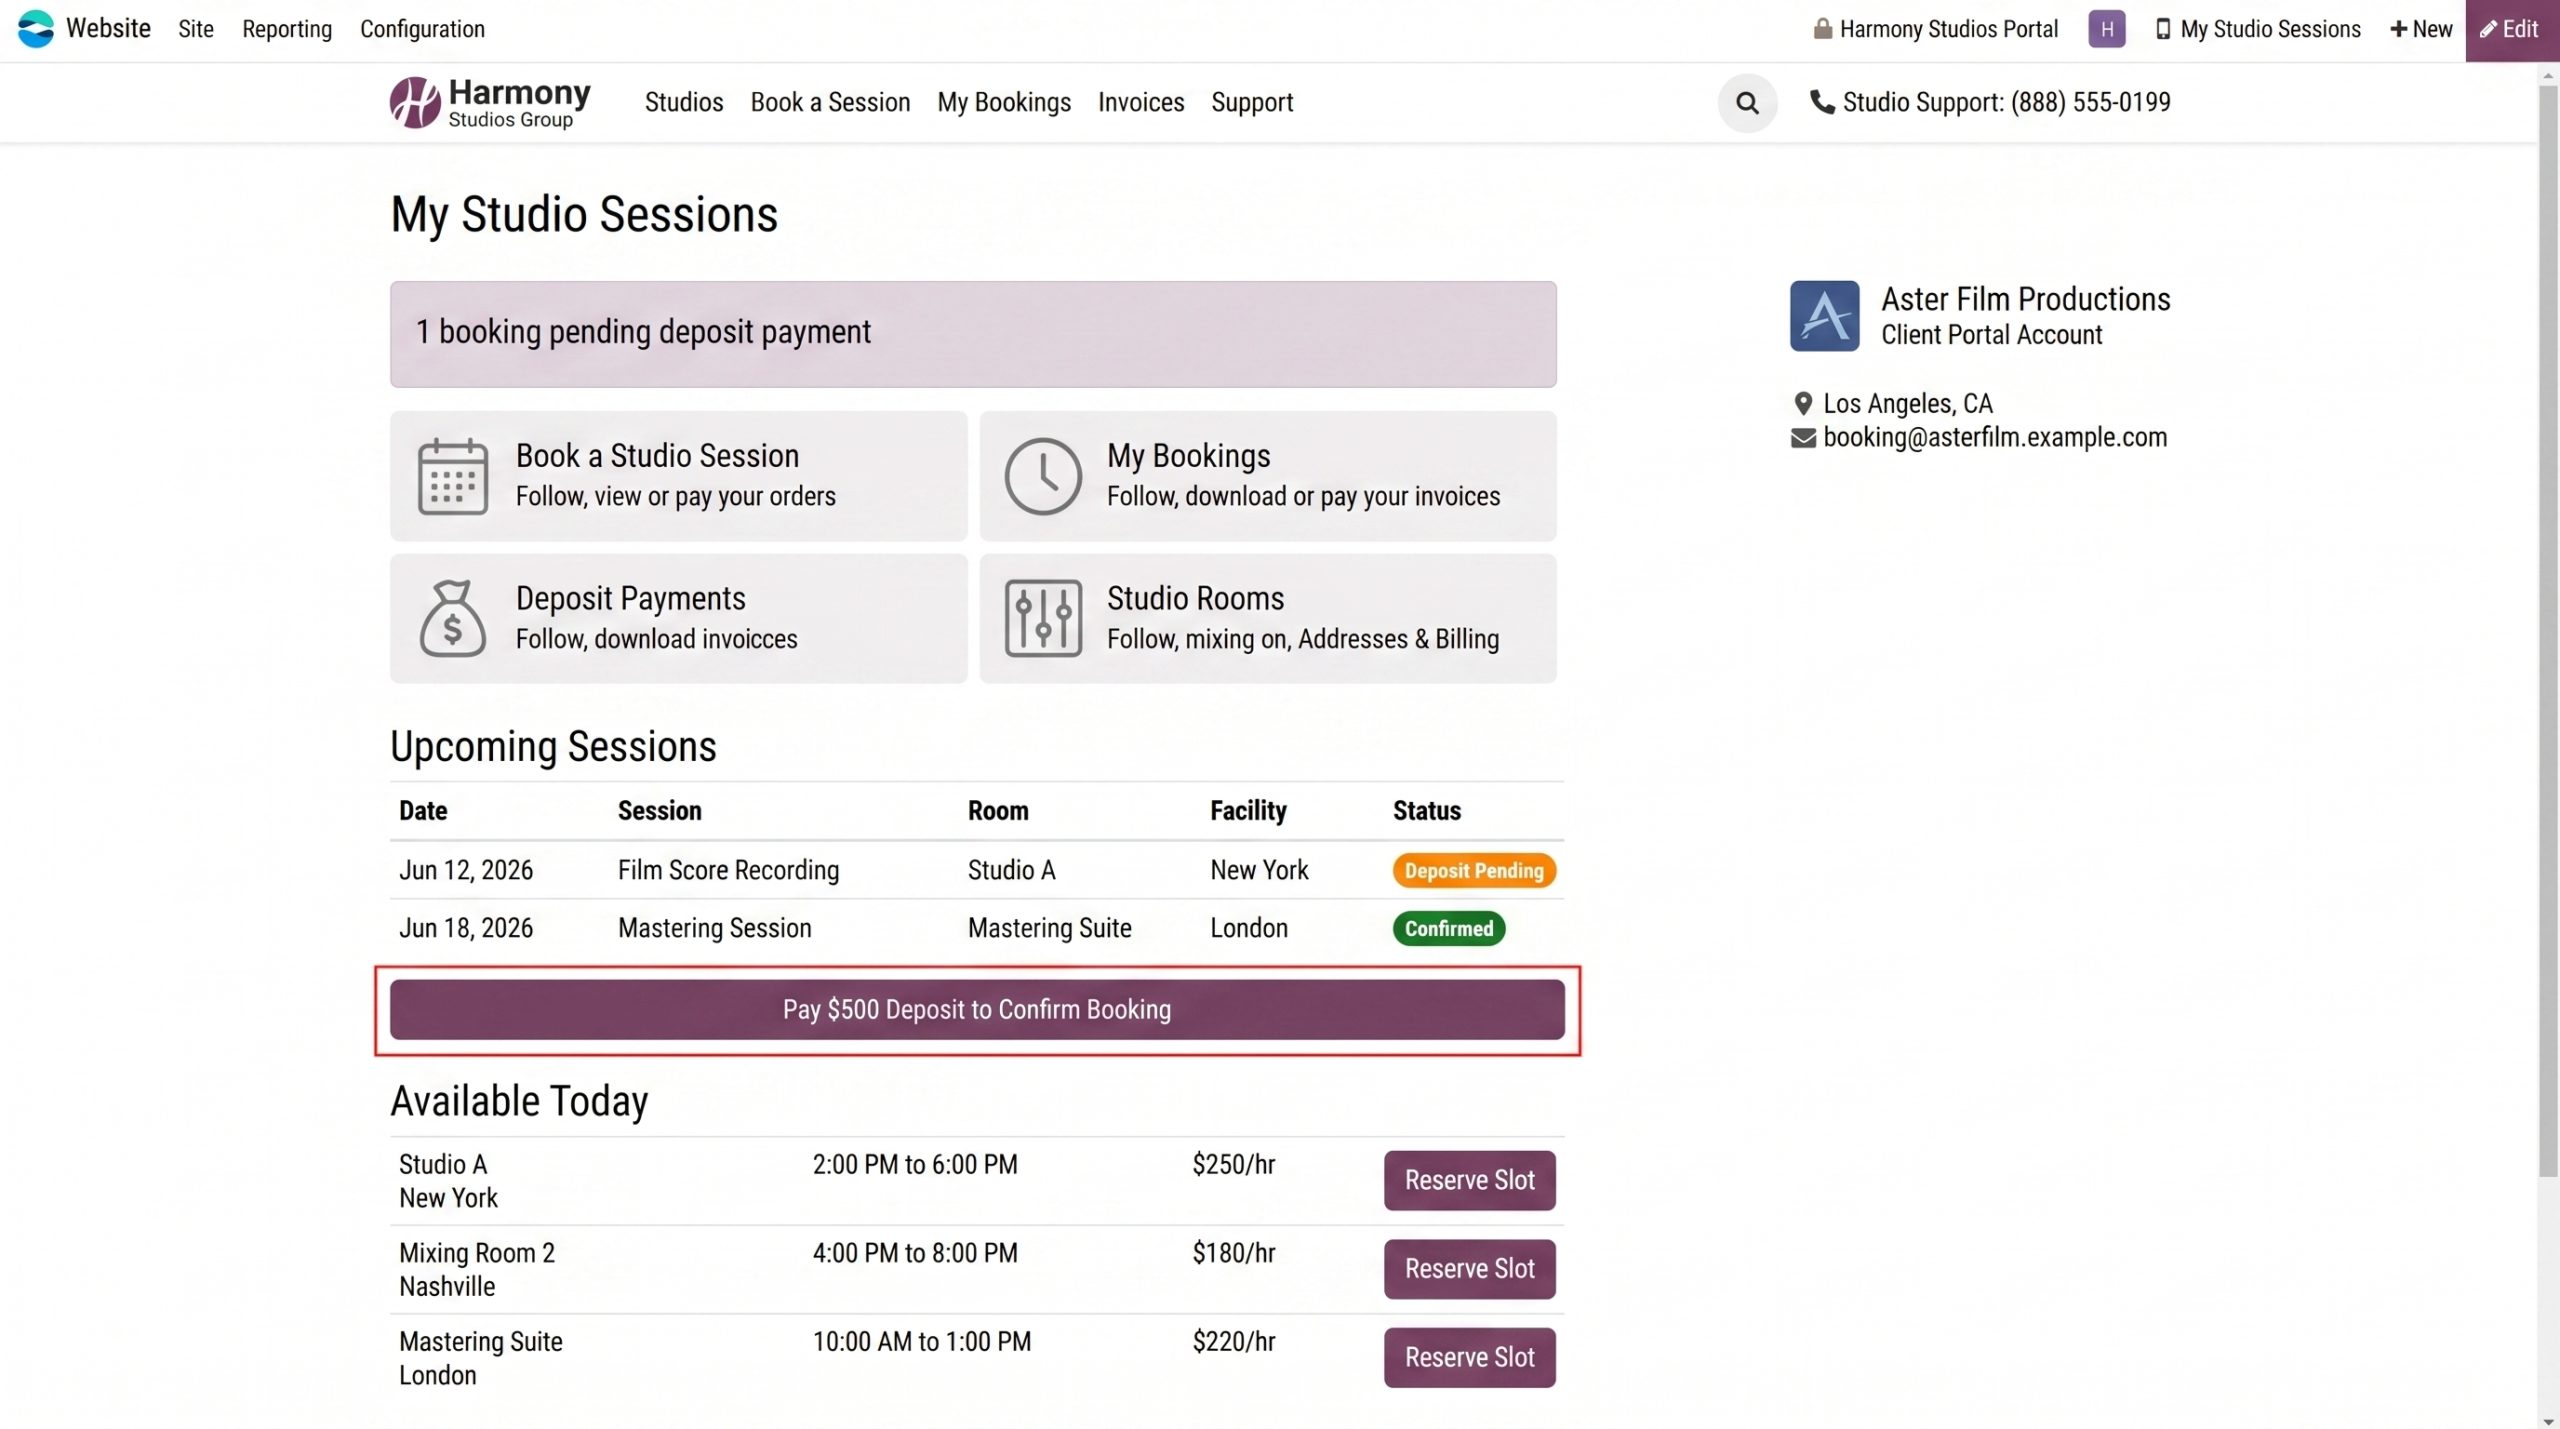Click the mobile preview icon beside My Studio Sessions
The image size is (2560, 1429).
click(x=2163, y=29)
